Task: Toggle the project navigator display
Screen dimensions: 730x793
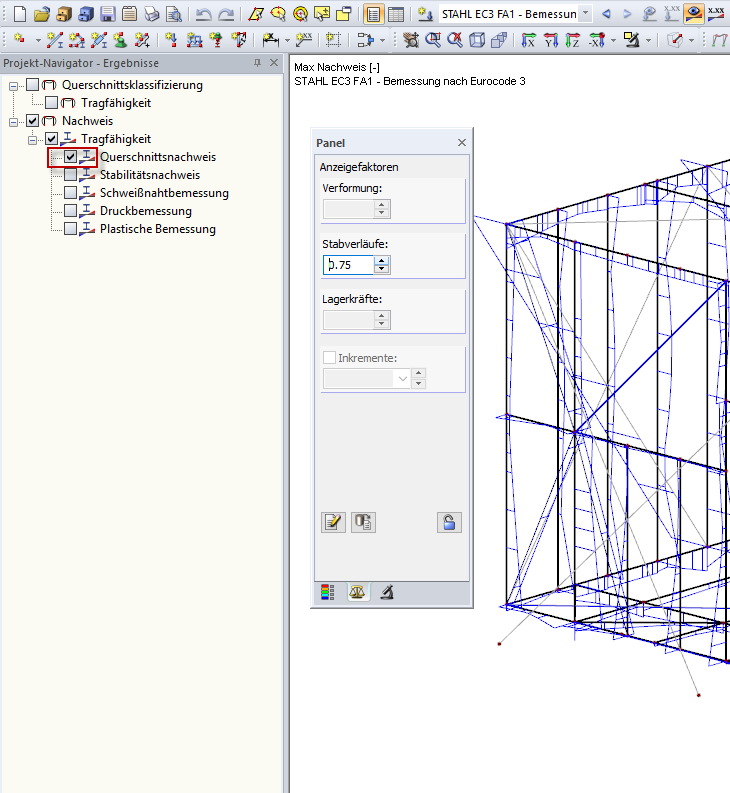Action: click(373, 14)
